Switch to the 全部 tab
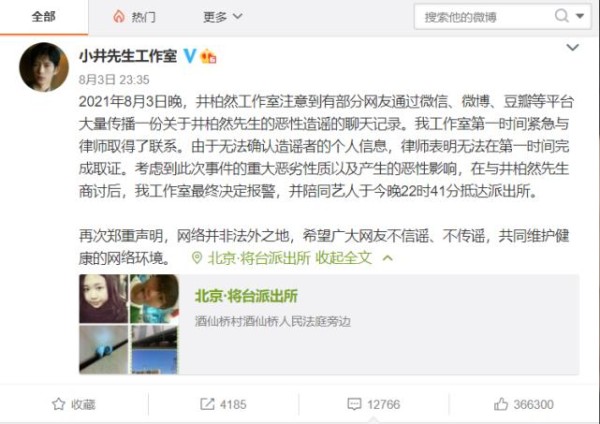This screenshot has height=424, width=600. pyautogui.click(x=44, y=16)
